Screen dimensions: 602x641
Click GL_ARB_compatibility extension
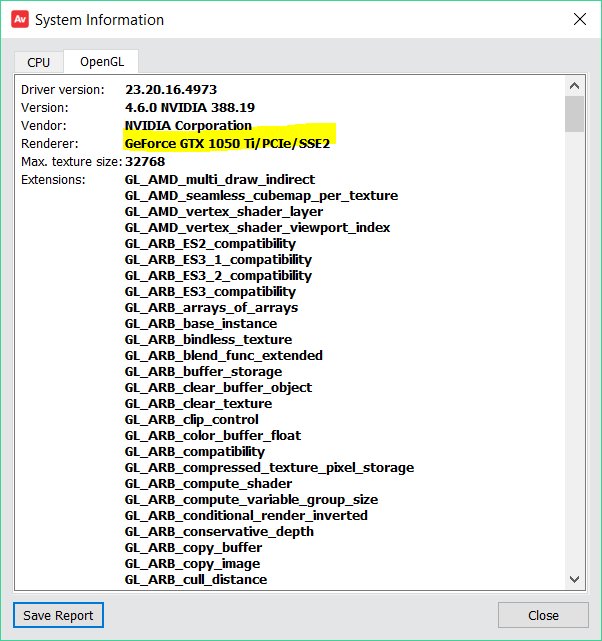click(195, 451)
